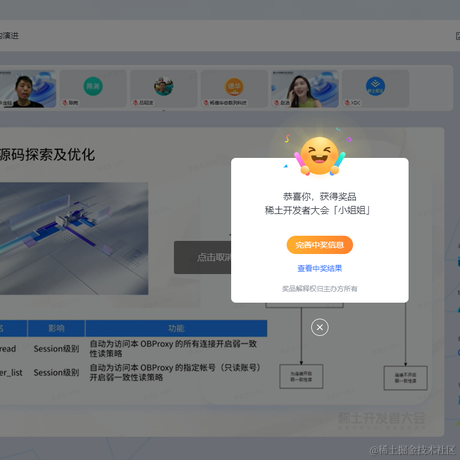Select the XDC participant tile
The height and width of the screenshot is (460, 460).
(x=375, y=89)
